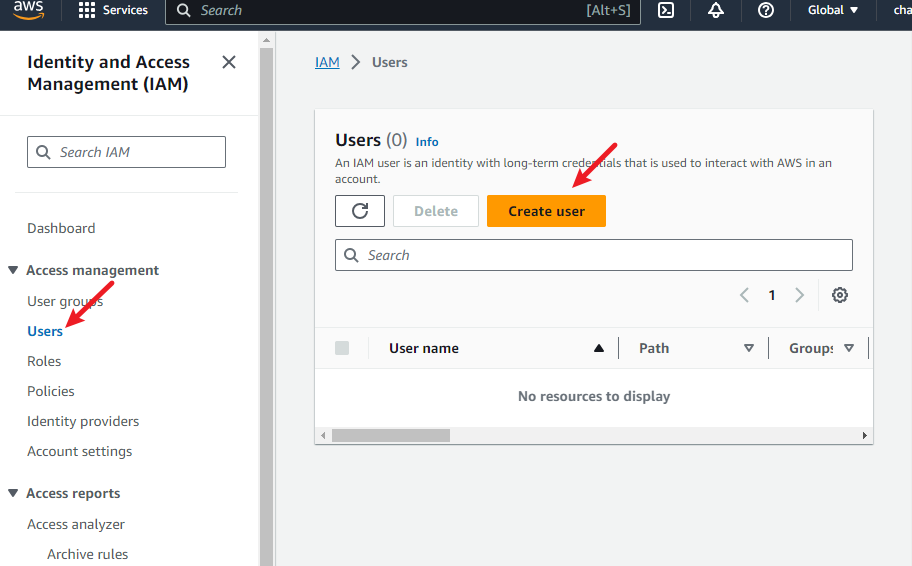The height and width of the screenshot is (566, 912).
Task: Open the Dashboard page
Action: coord(61,228)
